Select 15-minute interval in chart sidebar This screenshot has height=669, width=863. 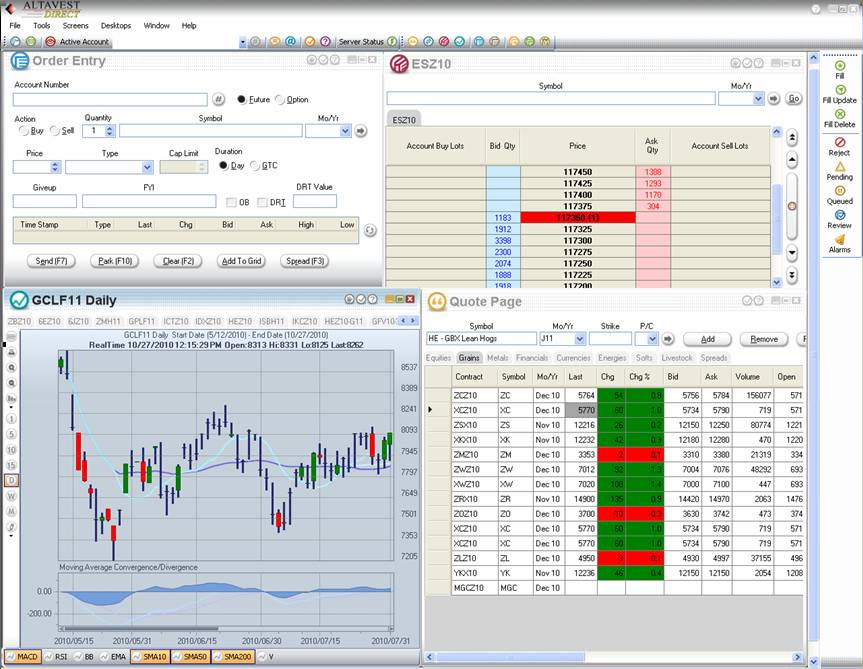(11, 465)
